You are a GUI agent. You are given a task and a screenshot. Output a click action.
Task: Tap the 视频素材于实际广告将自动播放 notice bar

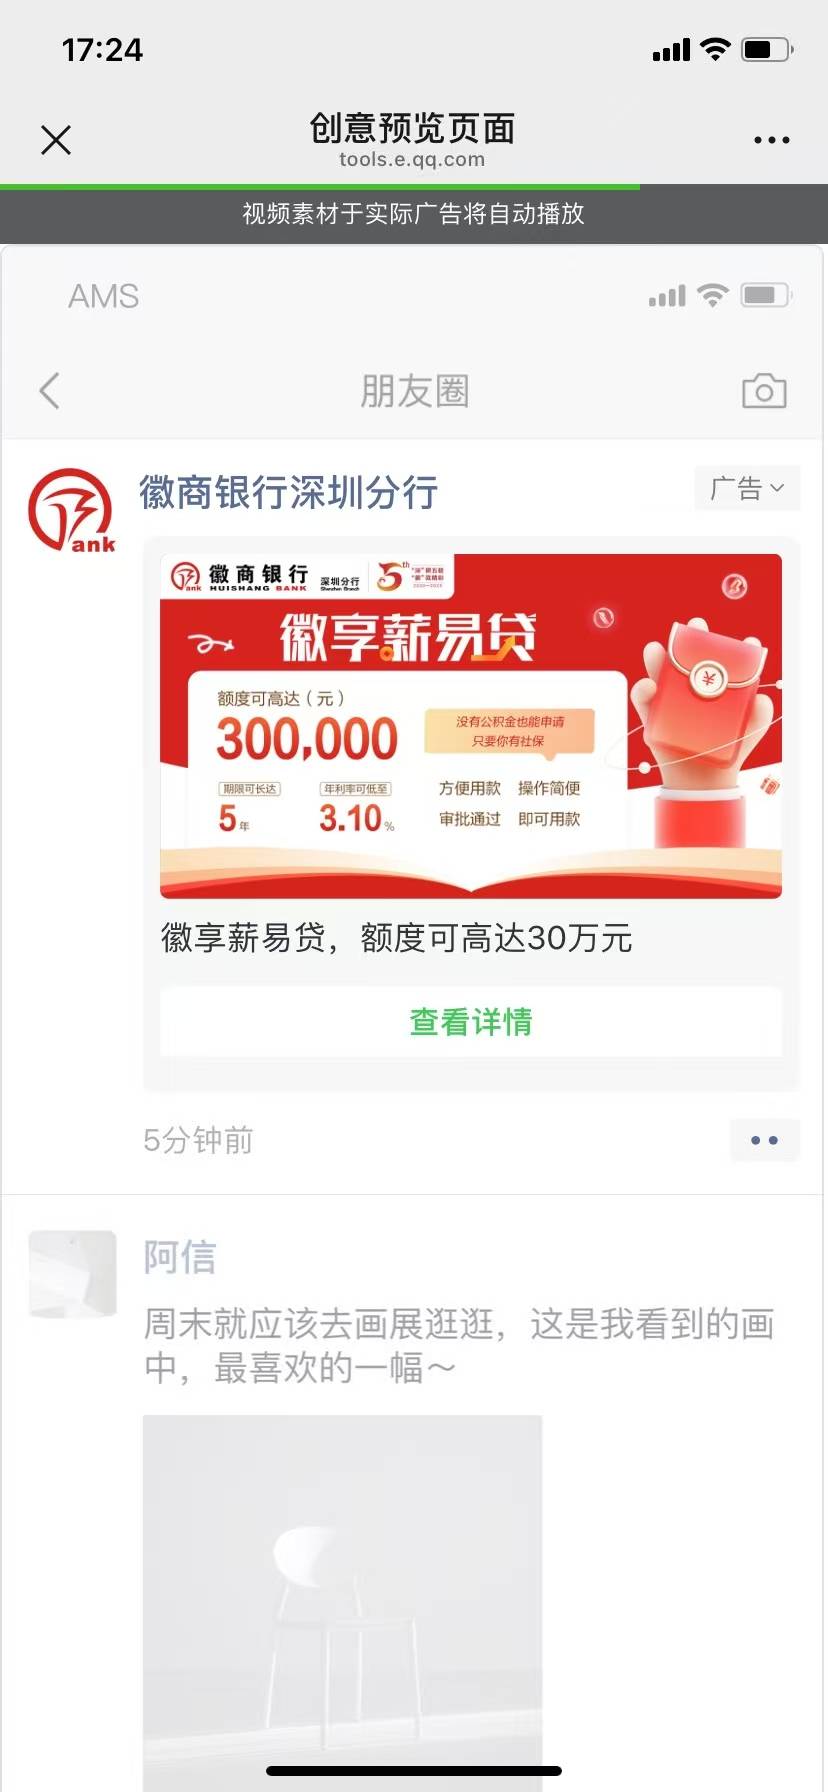(414, 214)
